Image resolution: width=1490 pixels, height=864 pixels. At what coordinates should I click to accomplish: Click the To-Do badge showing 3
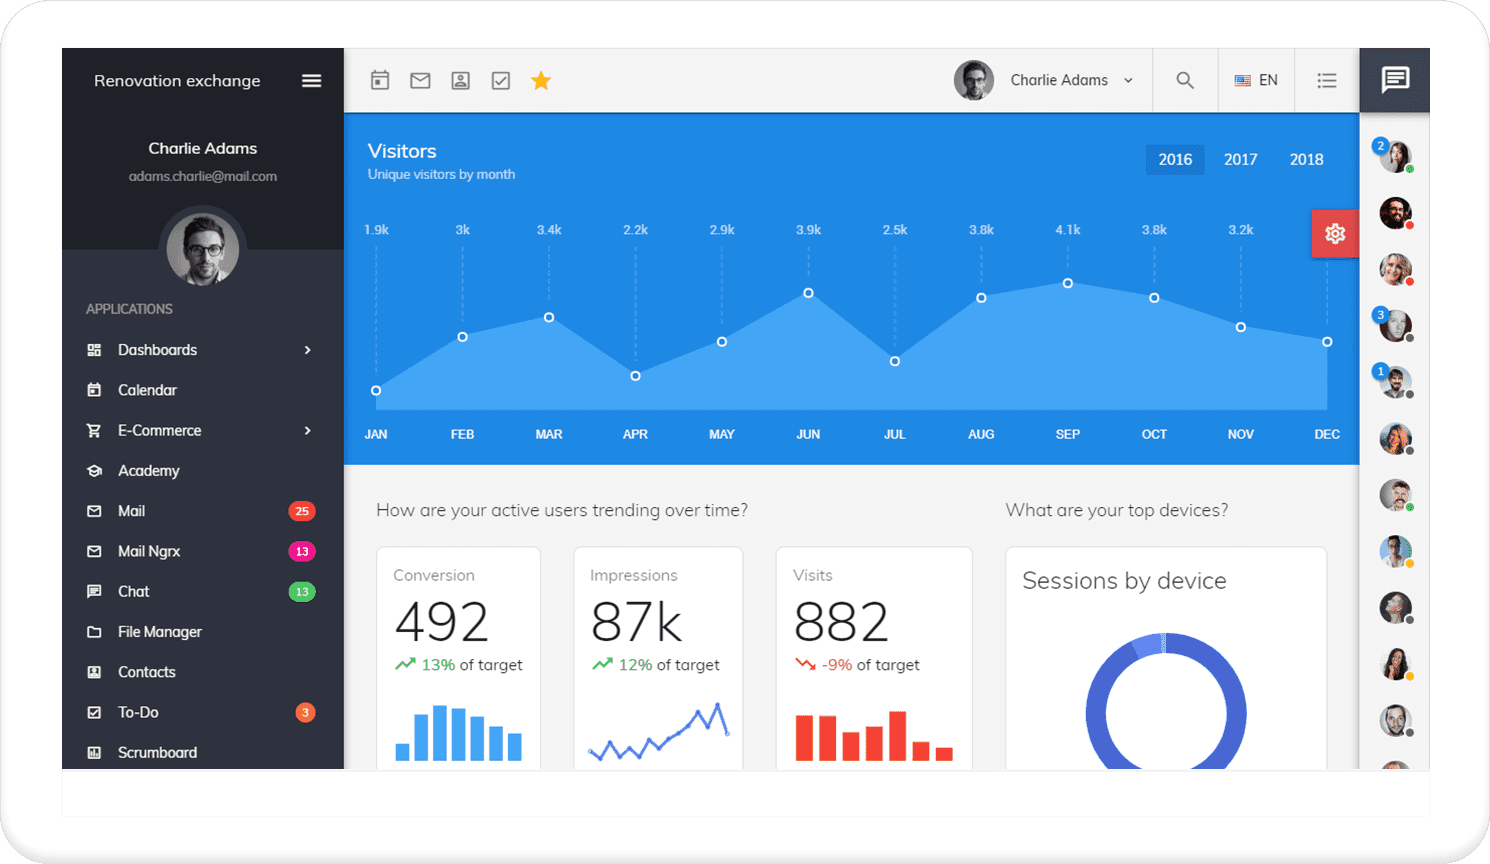click(306, 712)
